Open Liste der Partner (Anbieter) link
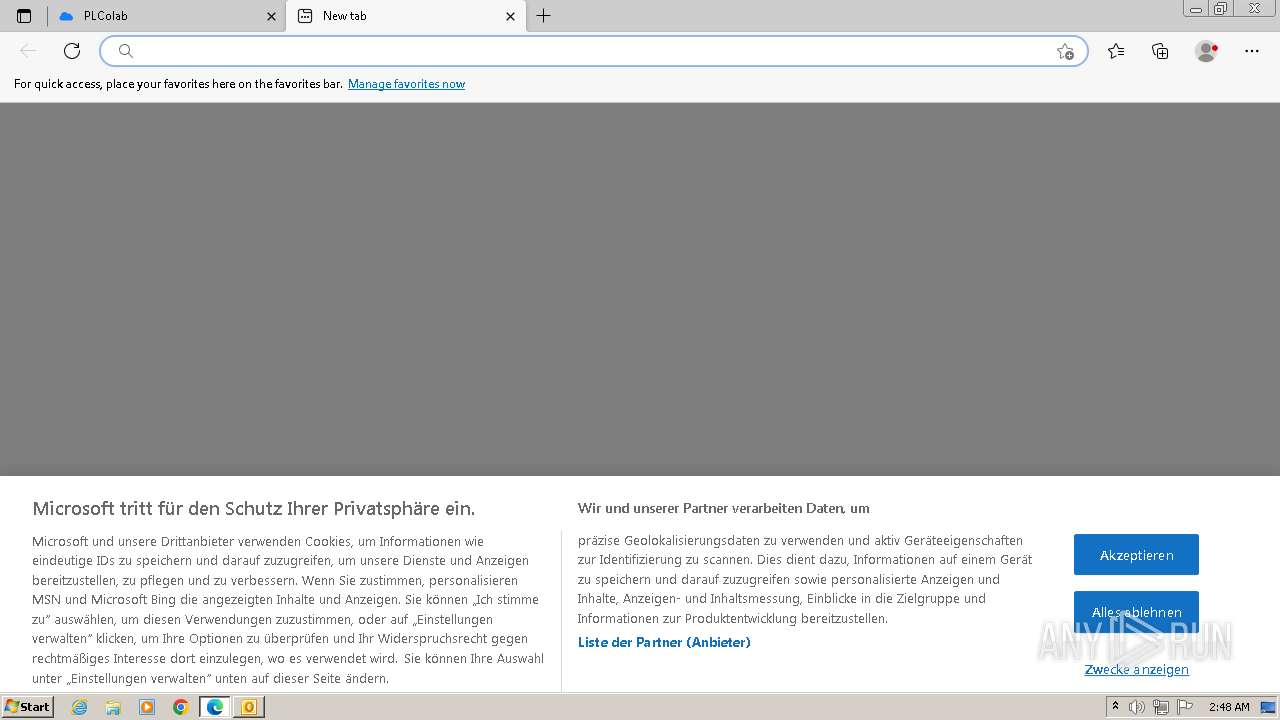Image resolution: width=1280 pixels, height=720 pixels. coord(664,642)
